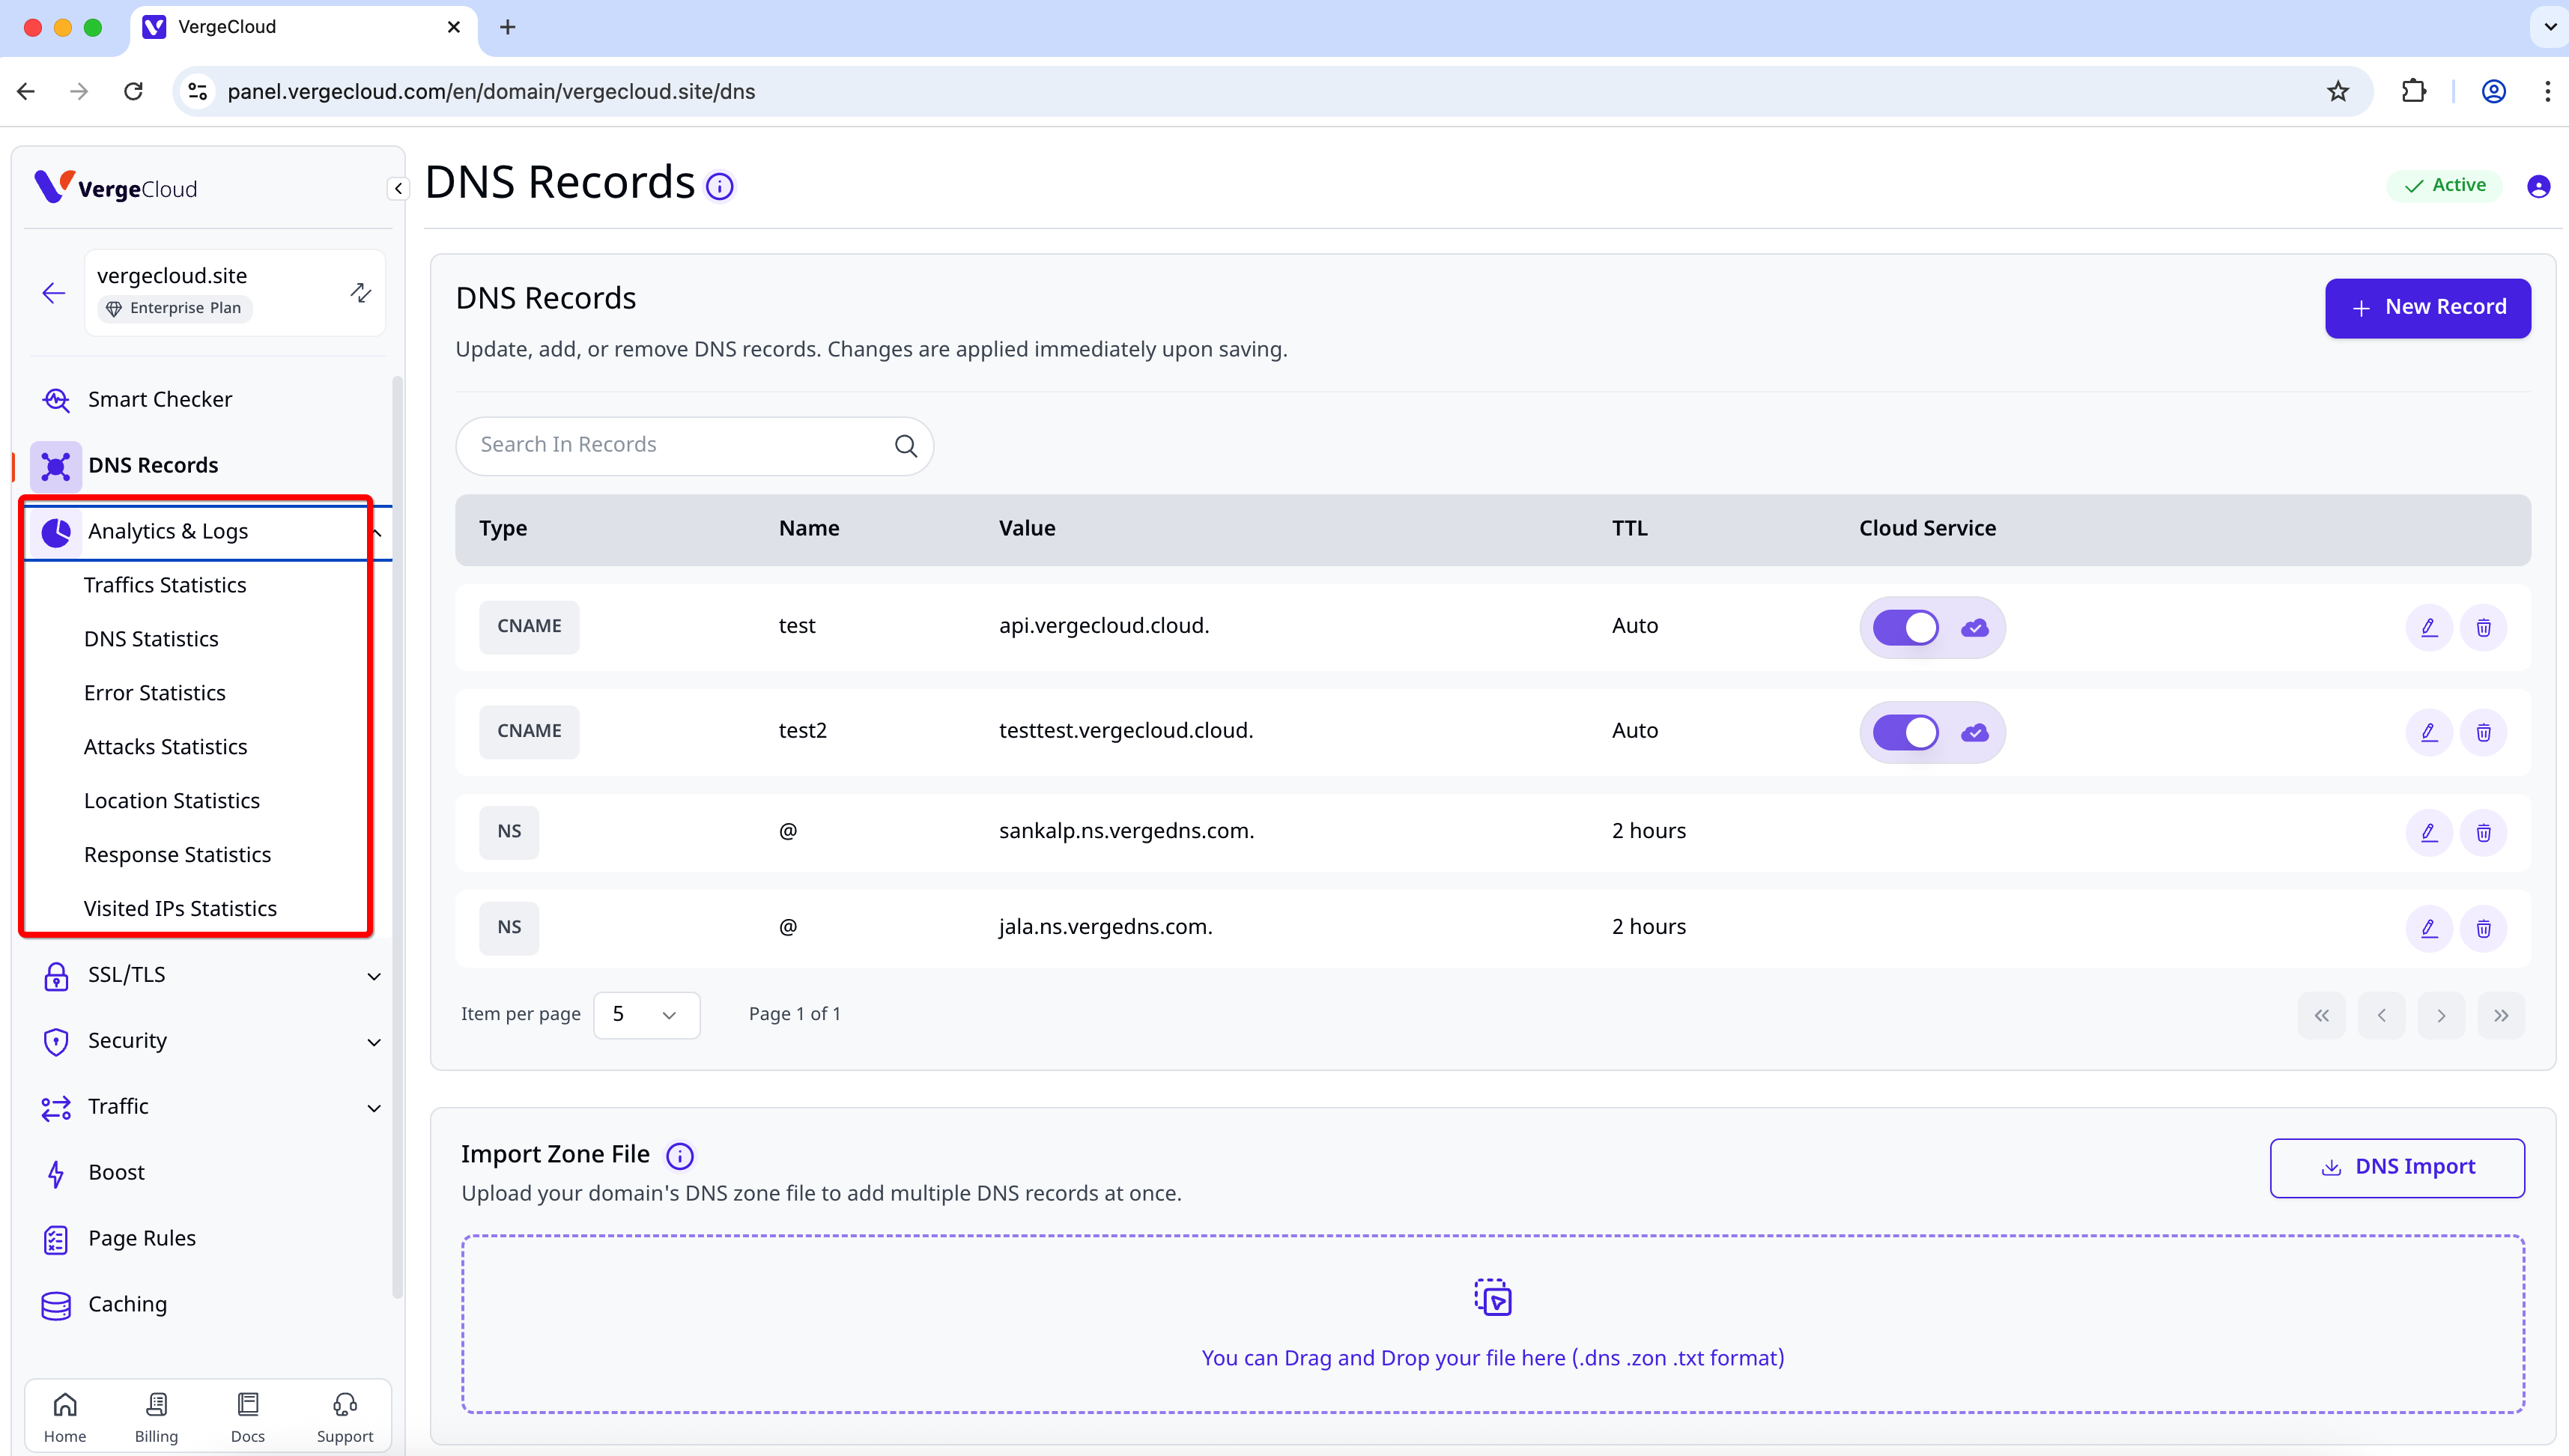Open Support from the bottom bar

pos(345,1417)
